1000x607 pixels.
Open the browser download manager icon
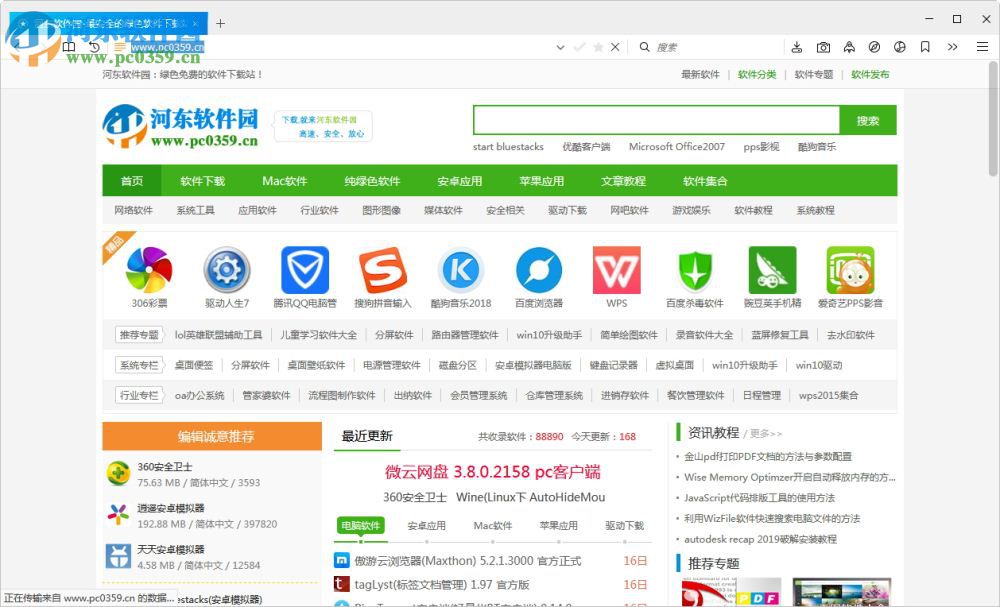coord(797,47)
